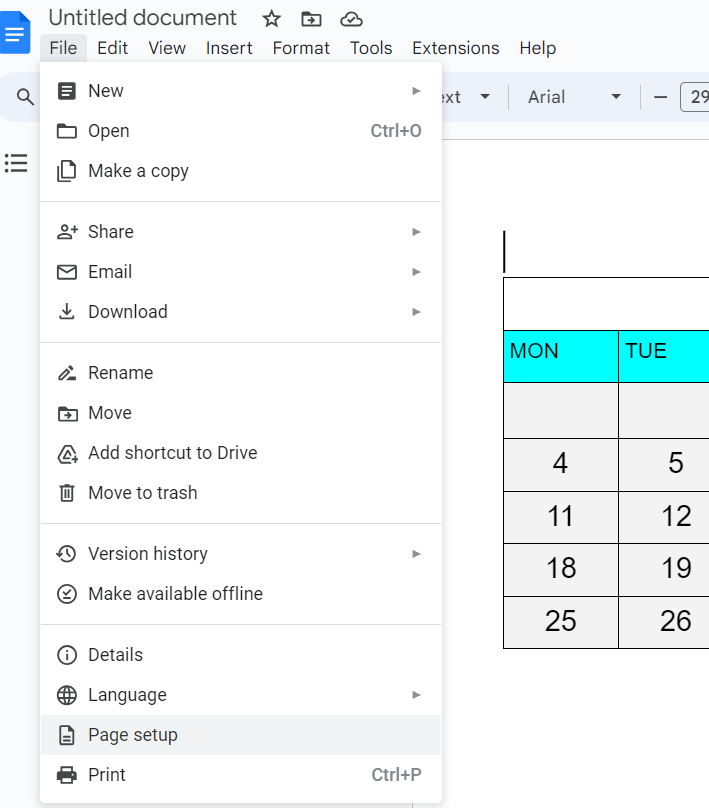The width and height of the screenshot is (709, 808).
Task: Star the Untitled document
Action: (272, 19)
